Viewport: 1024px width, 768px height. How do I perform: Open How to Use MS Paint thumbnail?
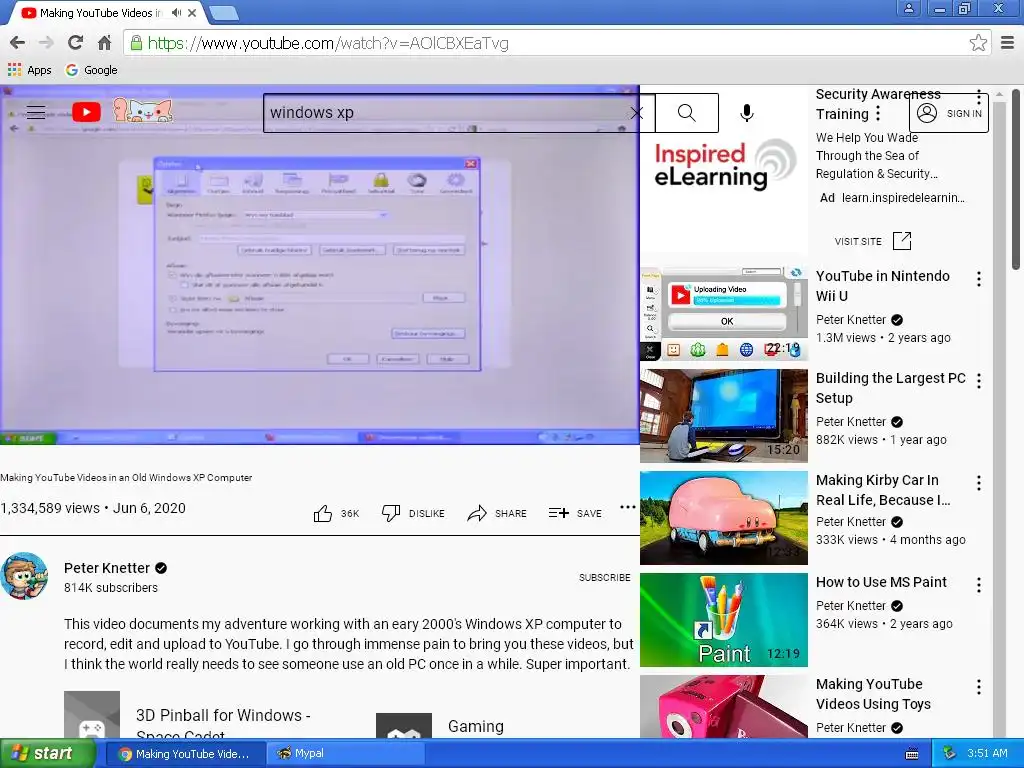click(x=724, y=620)
